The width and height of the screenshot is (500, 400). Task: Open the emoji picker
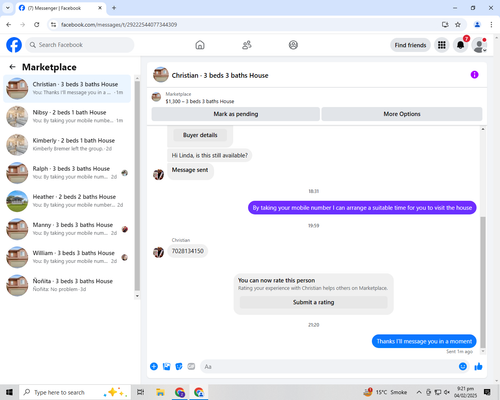pyautogui.click(x=463, y=367)
